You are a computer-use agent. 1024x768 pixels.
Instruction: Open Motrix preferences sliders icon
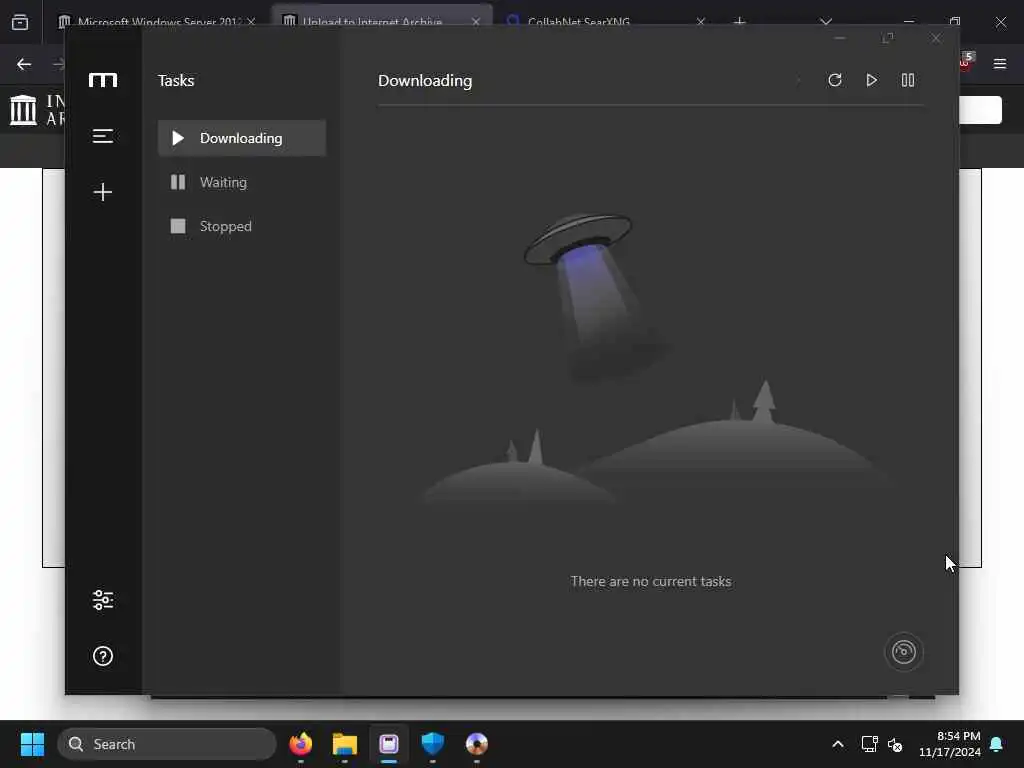click(x=103, y=600)
